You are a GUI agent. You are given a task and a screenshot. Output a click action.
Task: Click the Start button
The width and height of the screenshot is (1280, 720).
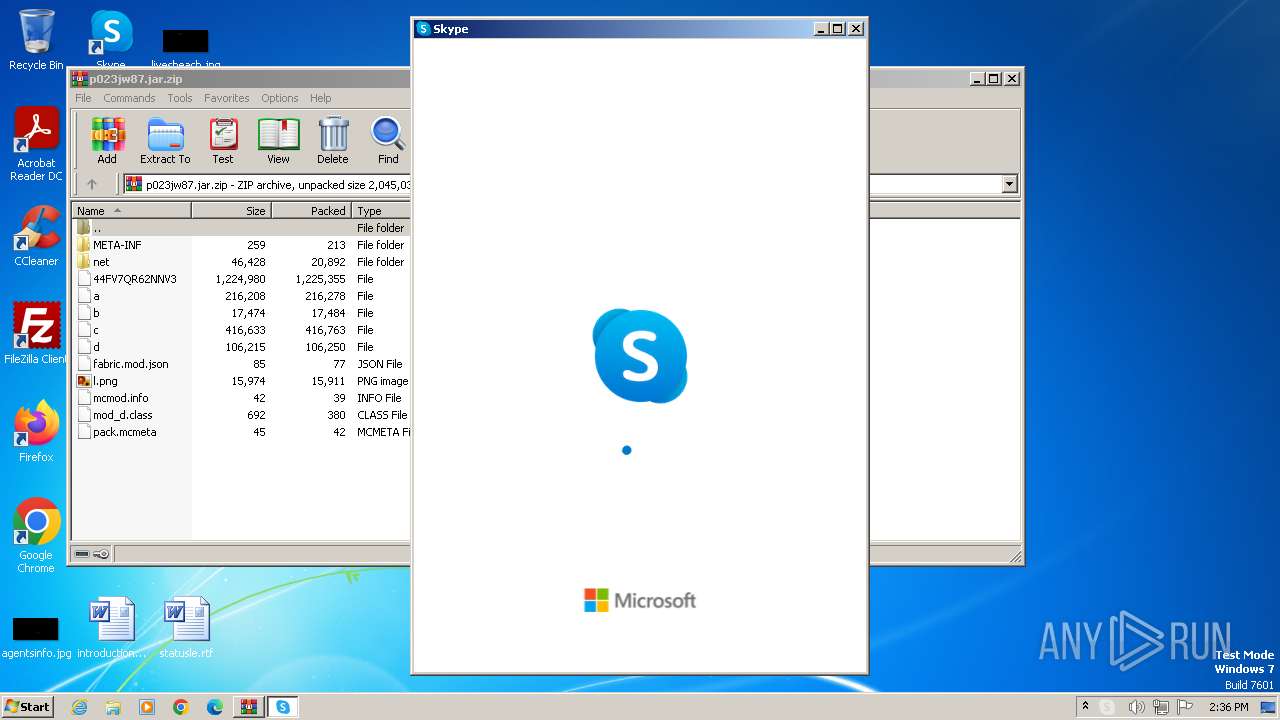tap(27, 707)
